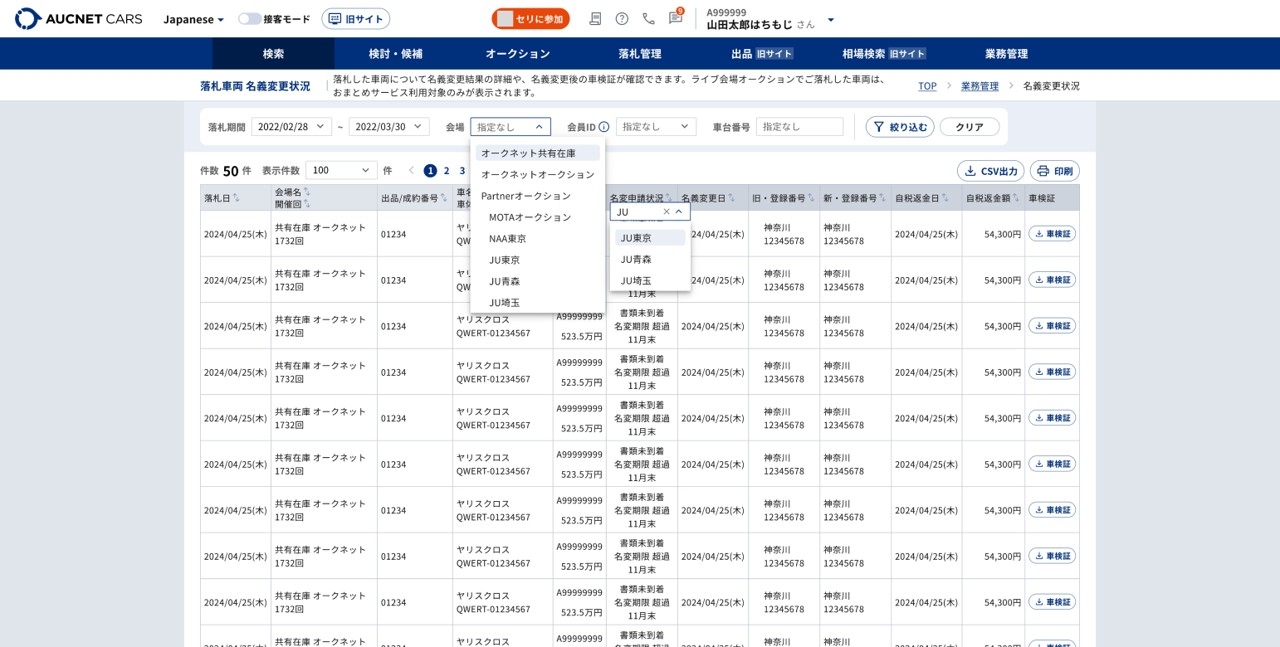This screenshot has width=1280, height=647.
Task: Click the document list icon in header
Action: [x=596, y=19]
